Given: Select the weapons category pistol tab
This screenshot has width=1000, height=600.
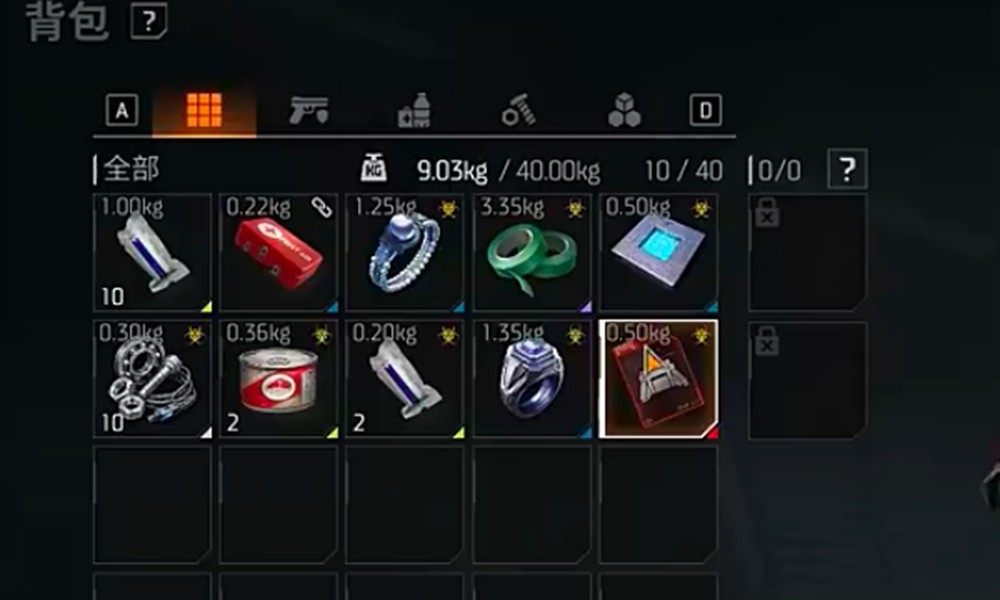Looking at the screenshot, I should pyautogui.click(x=309, y=111).
